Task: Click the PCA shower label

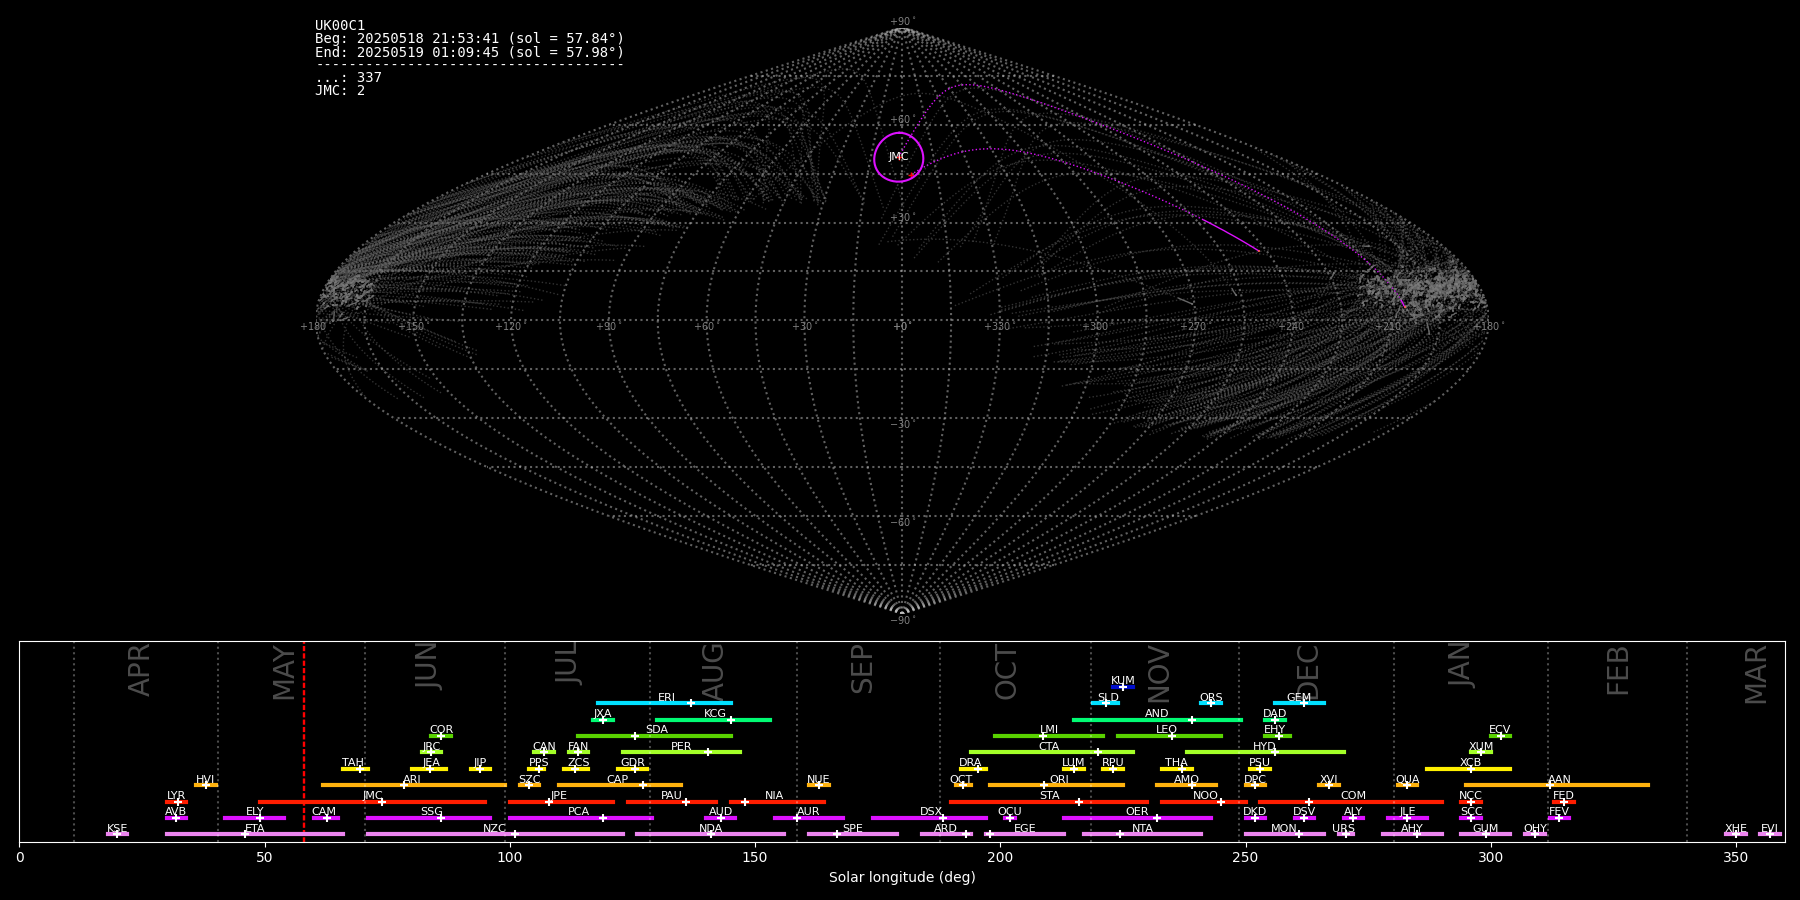Action: coord(578,812)
